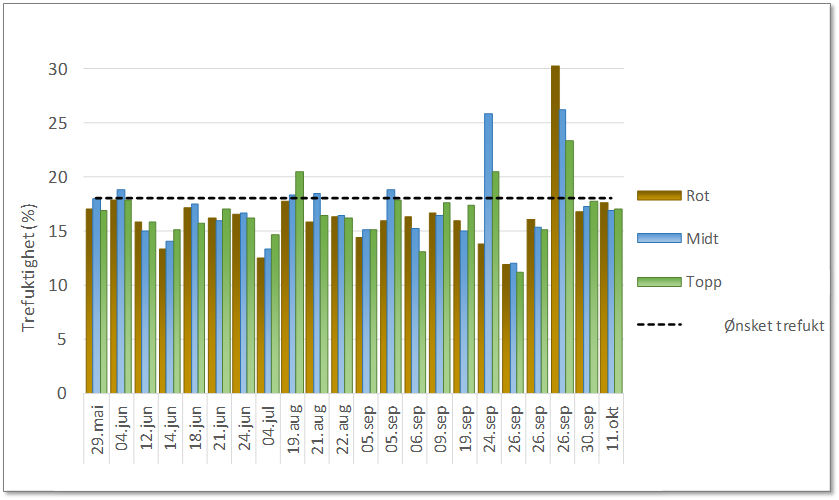
Task: Select the blue Midt bar for 04.jun
Action: click(121, 291)
